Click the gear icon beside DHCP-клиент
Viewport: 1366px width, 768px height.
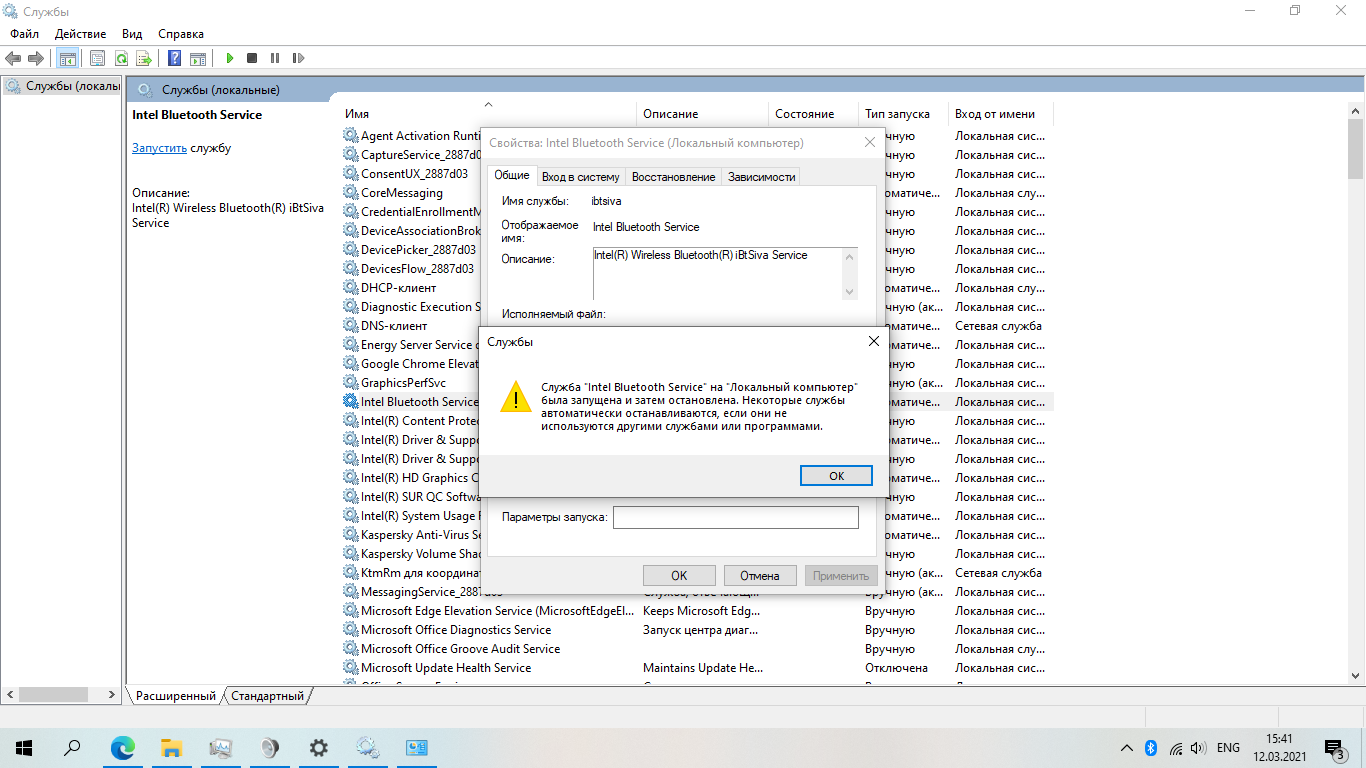coord(350,288)
